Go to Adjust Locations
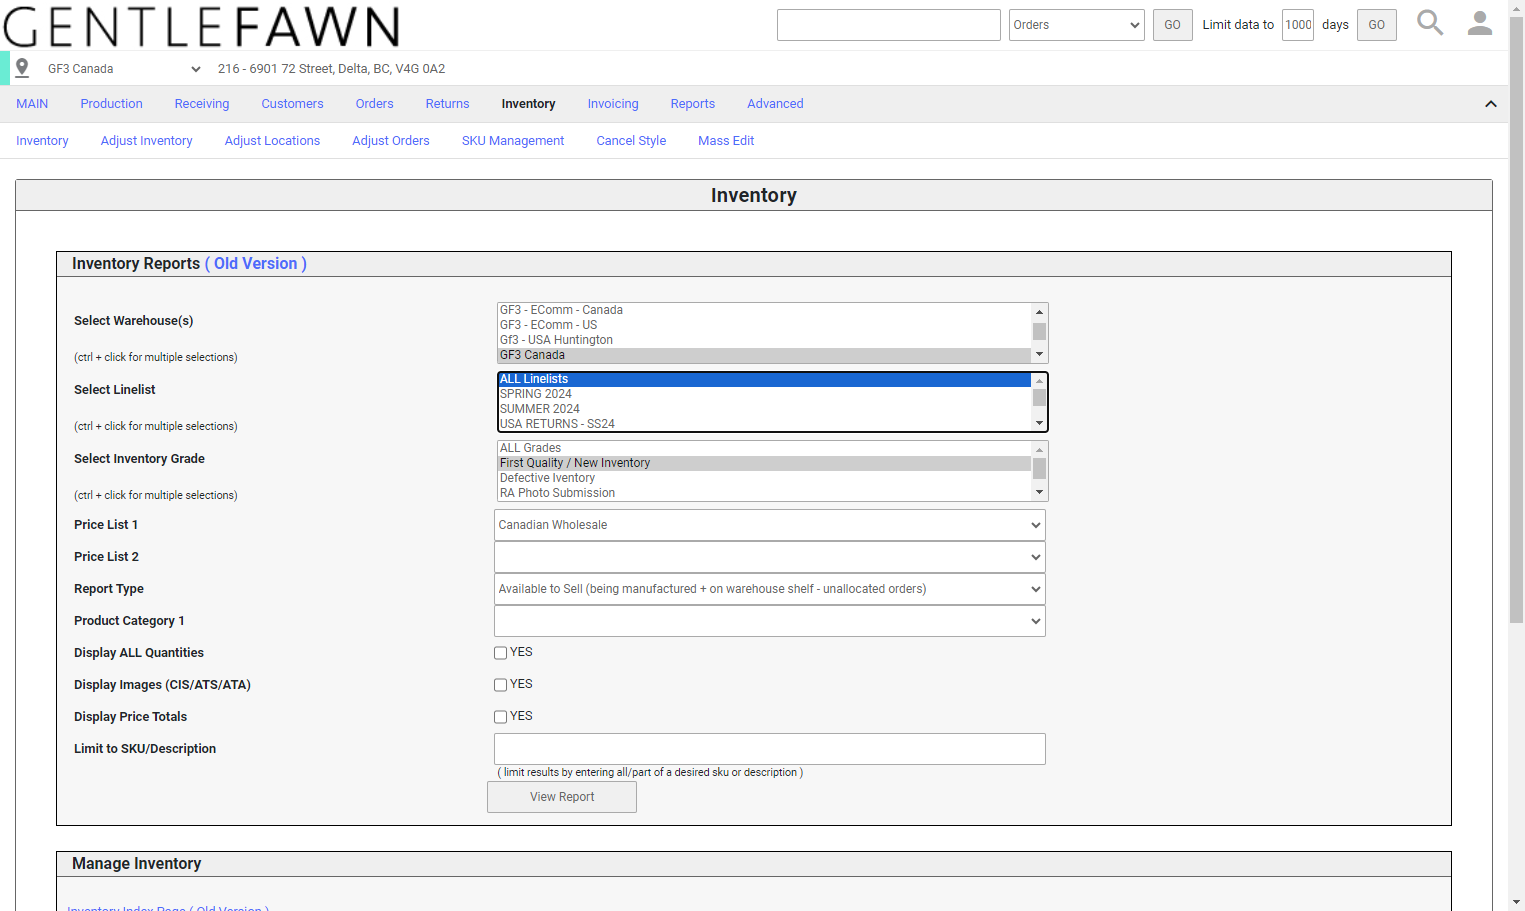 tap(272, 141)
